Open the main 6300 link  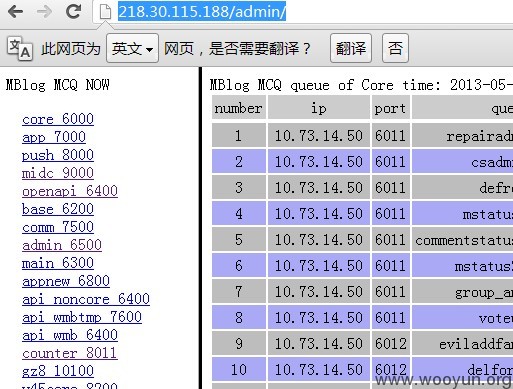(x=58, y=263)
